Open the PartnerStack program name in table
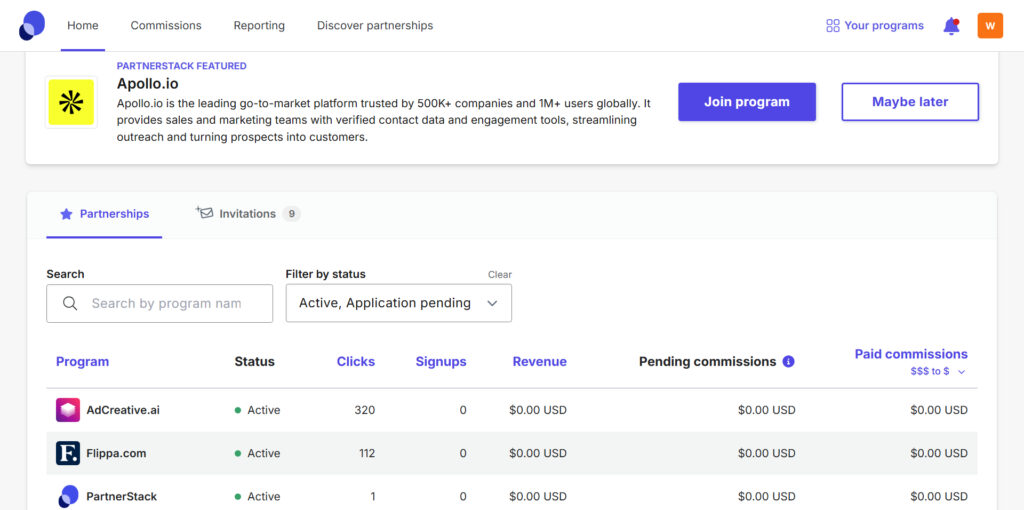Viewport: 1024px width, 510px height. point(121,496)
